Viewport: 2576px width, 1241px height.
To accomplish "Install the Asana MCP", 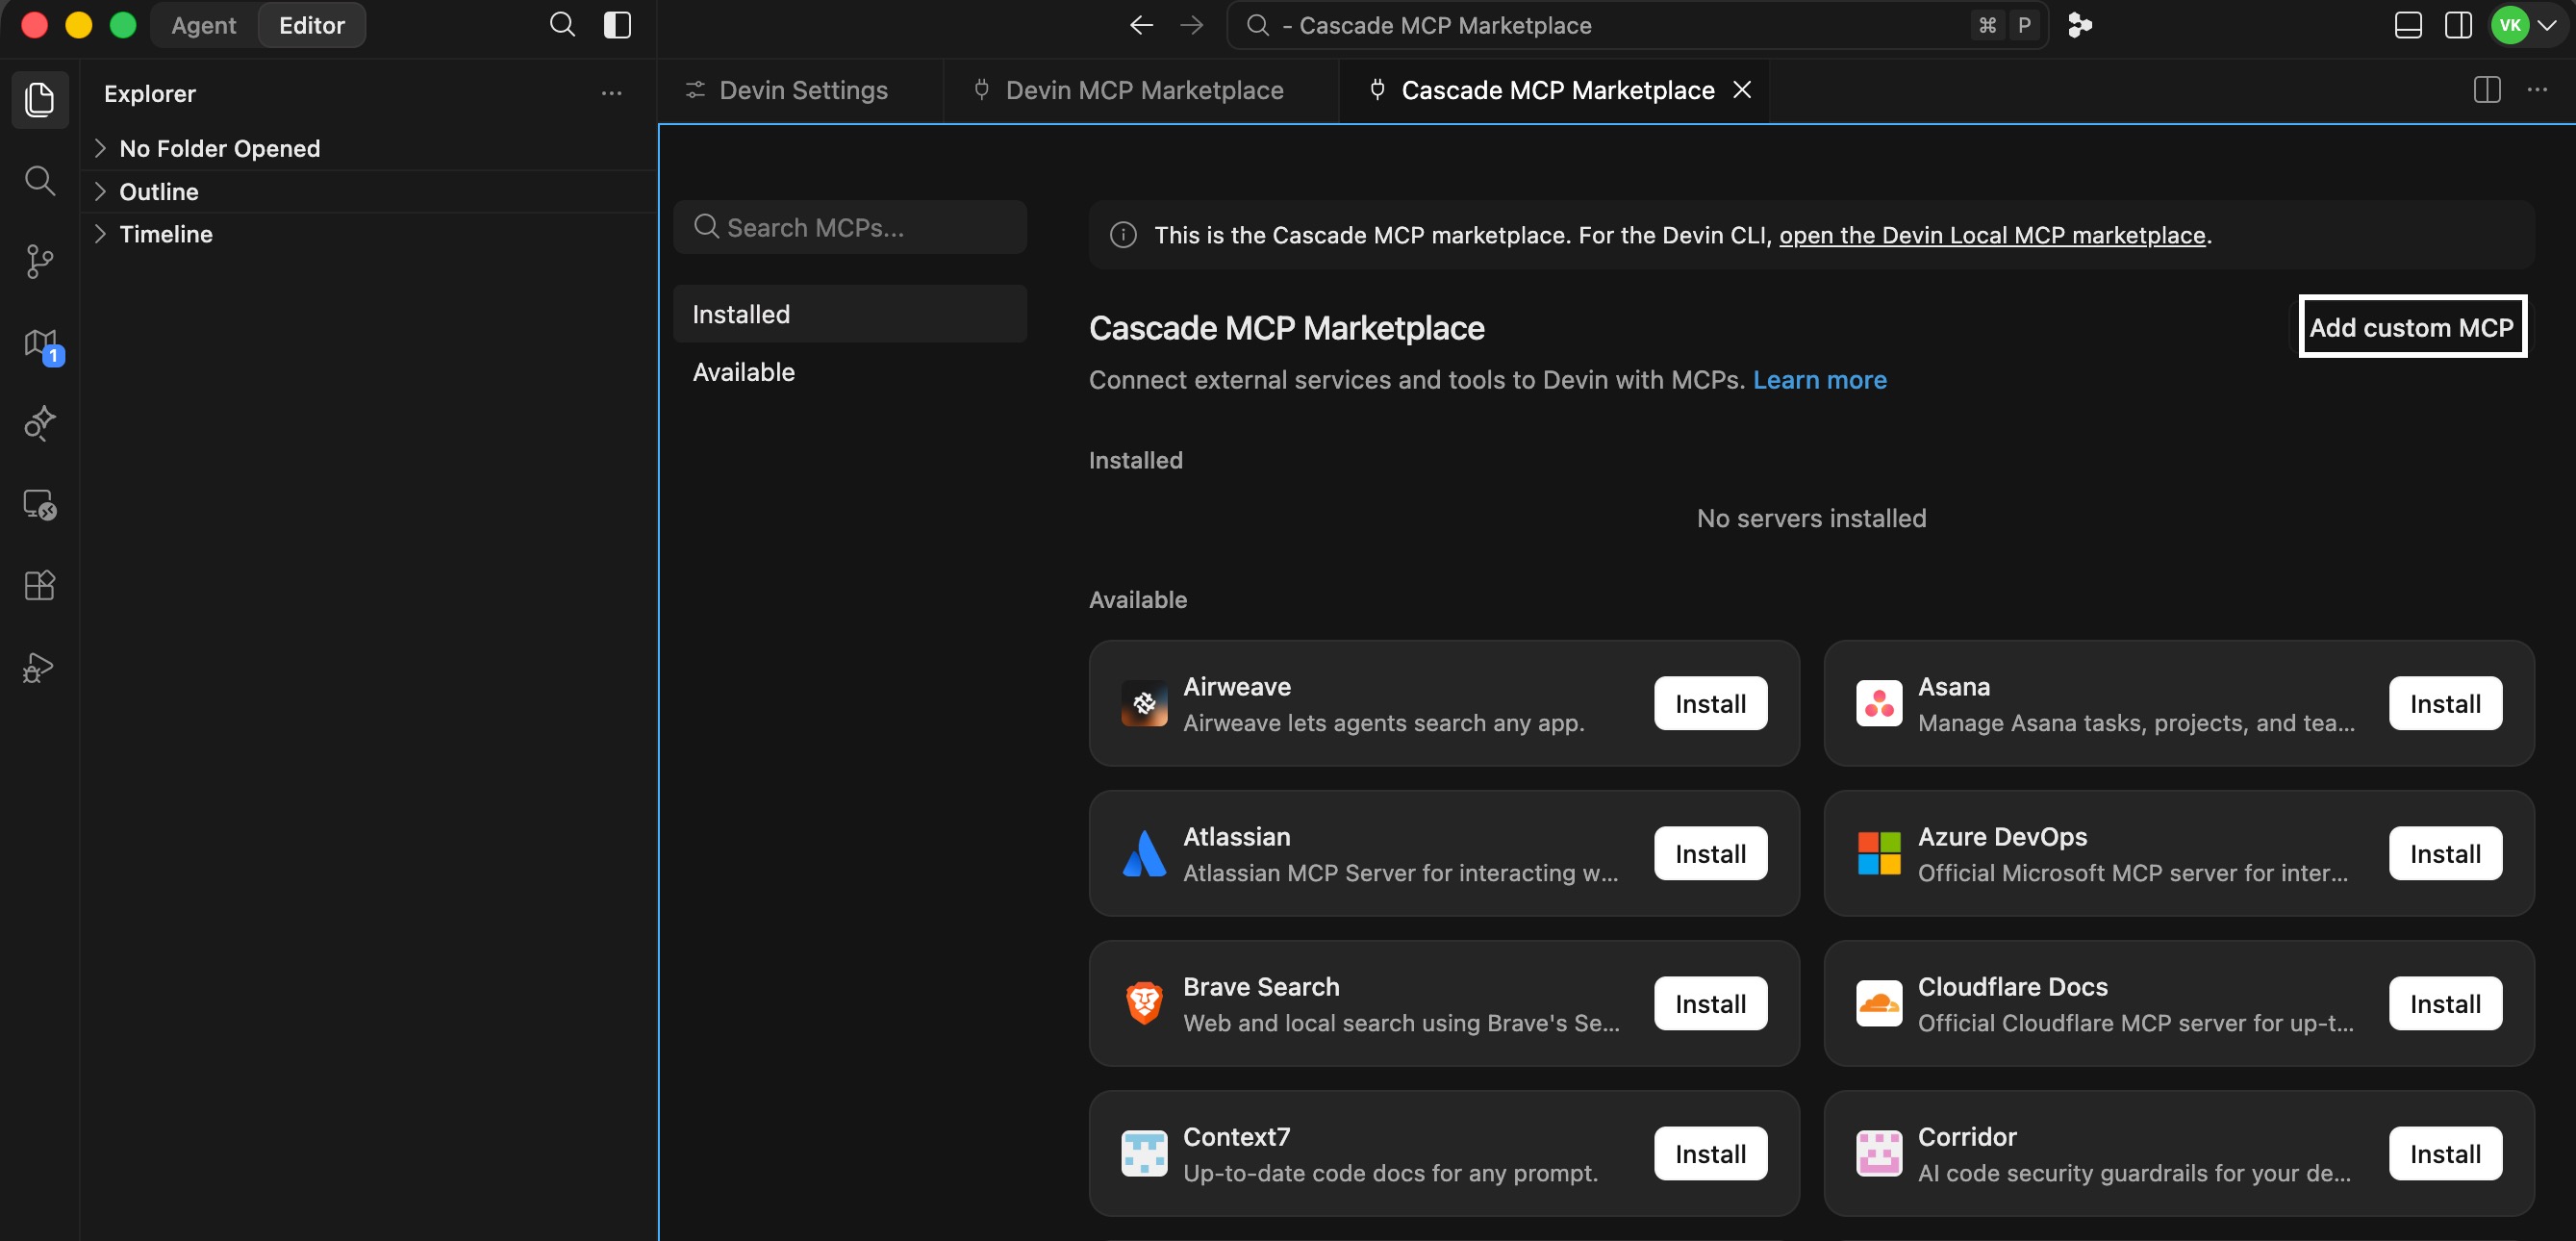I will tap(2445, 704).
